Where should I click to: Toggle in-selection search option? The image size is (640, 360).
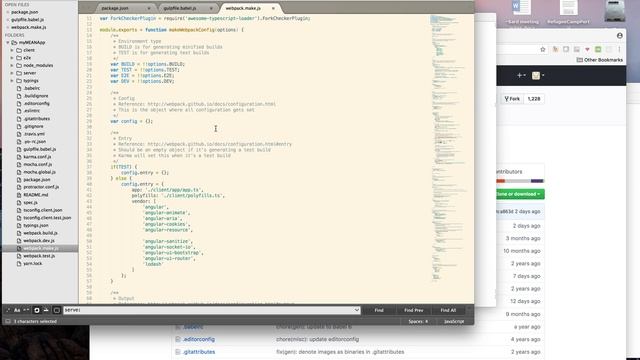(46, 310)
